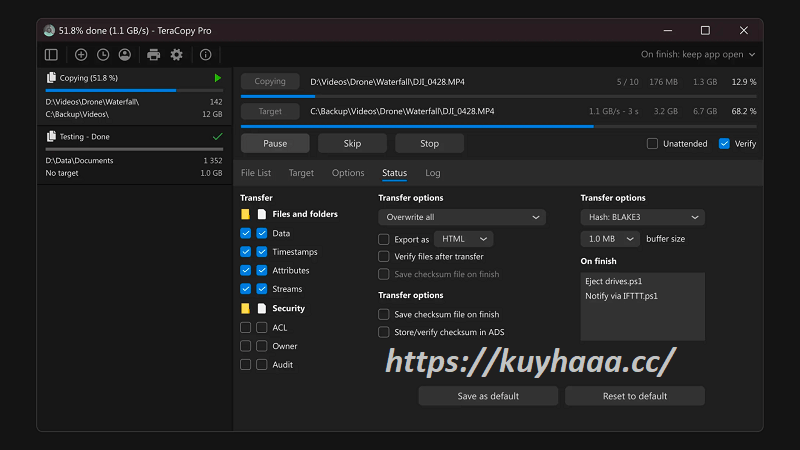The width and height of the screenshot is (800, 450).
Task: Click source path D:\Videos\Drone\Waterfall\DJI_0428.MP4
Action: tap(387, 82)
